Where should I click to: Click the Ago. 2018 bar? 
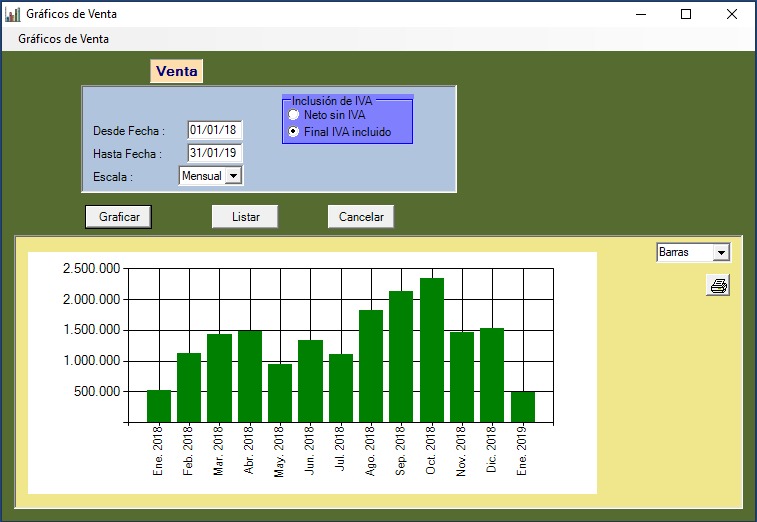[371, 366]
